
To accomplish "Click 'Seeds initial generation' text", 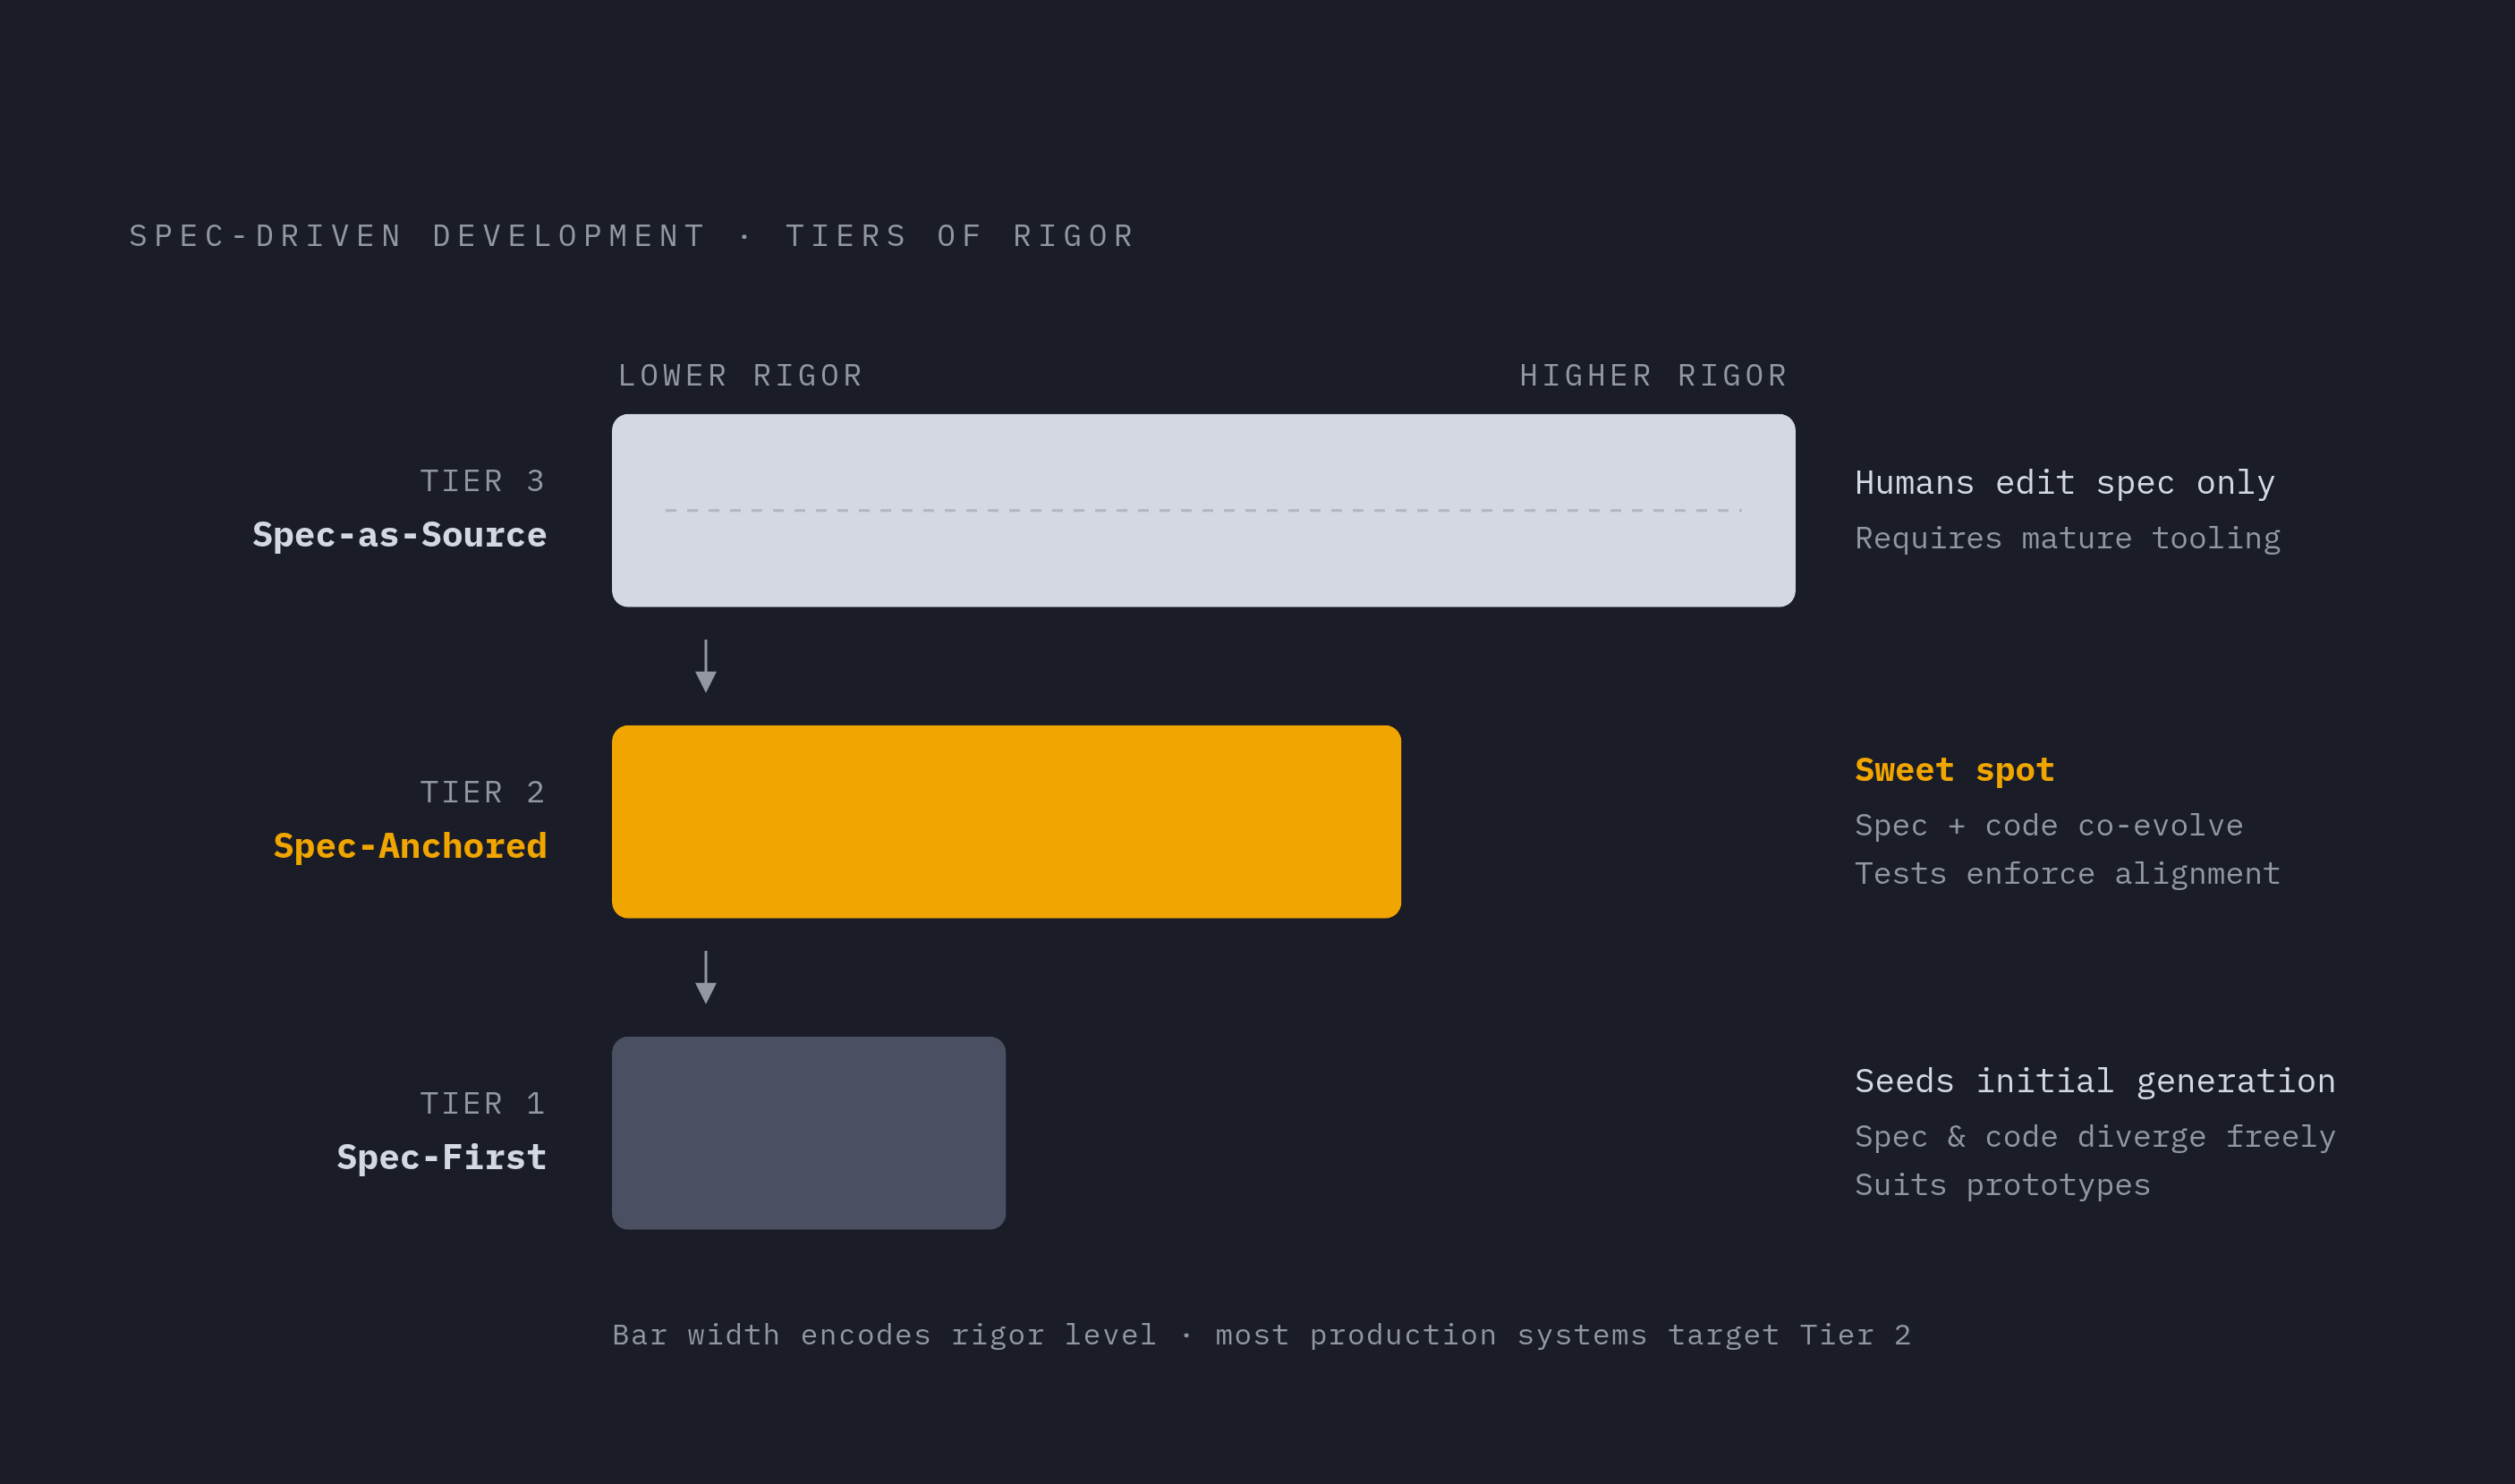I will 2095,1081.
